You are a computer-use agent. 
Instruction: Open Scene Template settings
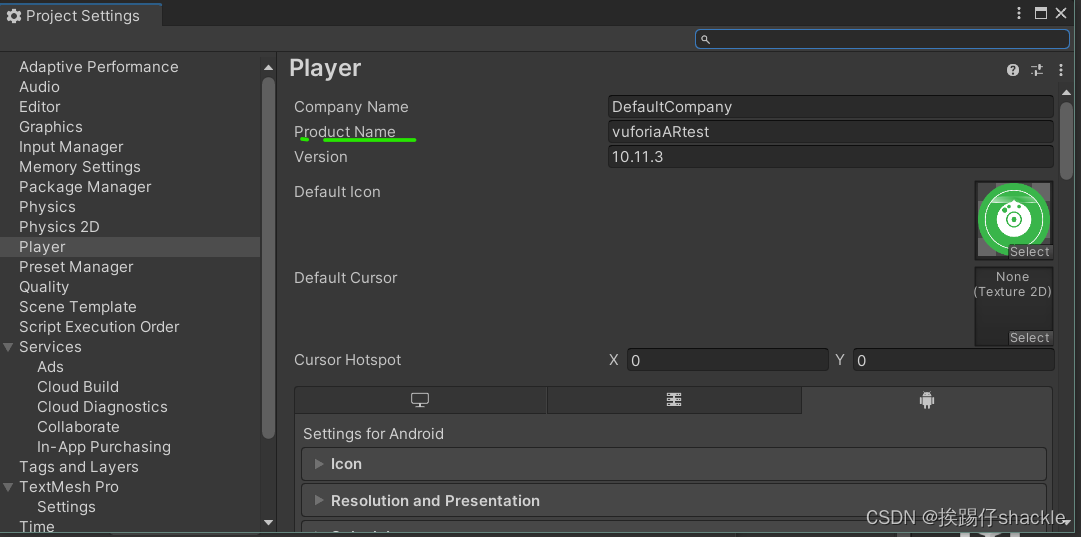pyautogui.click(x=78, y=307)
